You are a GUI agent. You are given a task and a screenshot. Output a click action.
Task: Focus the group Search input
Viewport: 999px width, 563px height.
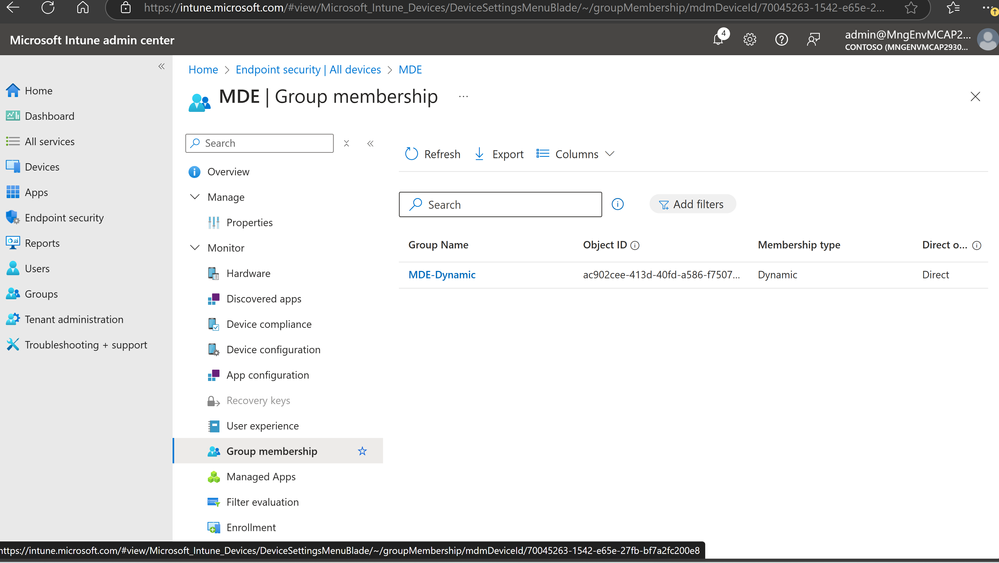coord(500,204)
